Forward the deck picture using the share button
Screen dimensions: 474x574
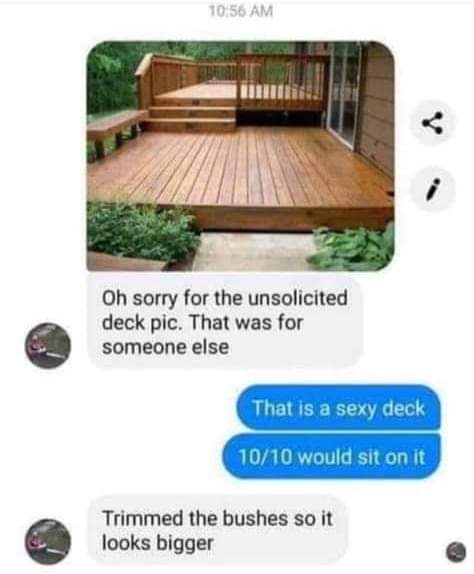[433, 123]
